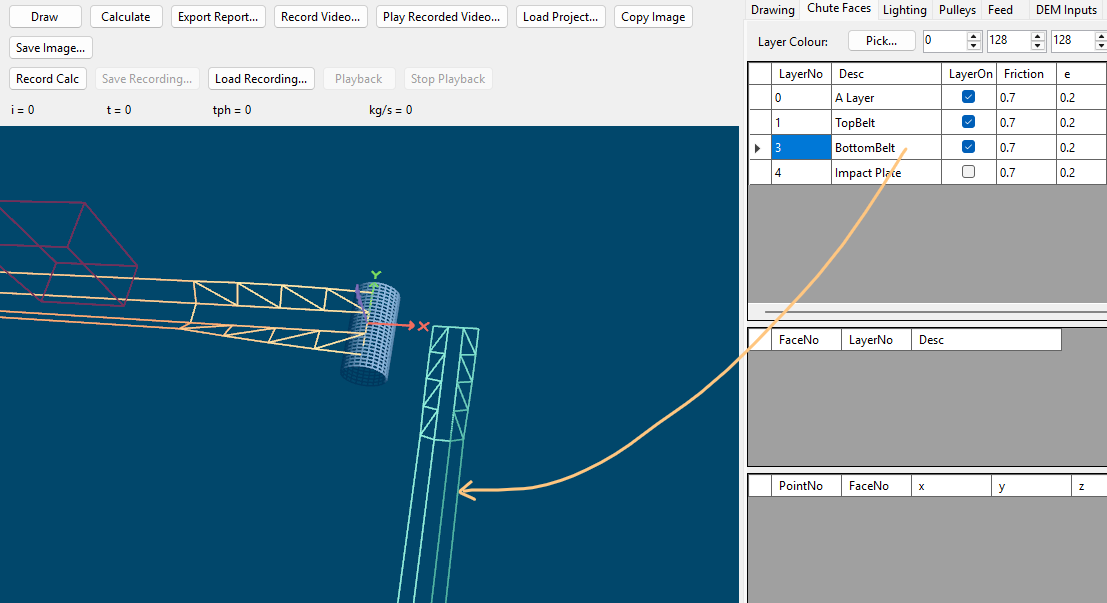
Task: Open the DEM Inputs tab
Action: click(1066, 10)
